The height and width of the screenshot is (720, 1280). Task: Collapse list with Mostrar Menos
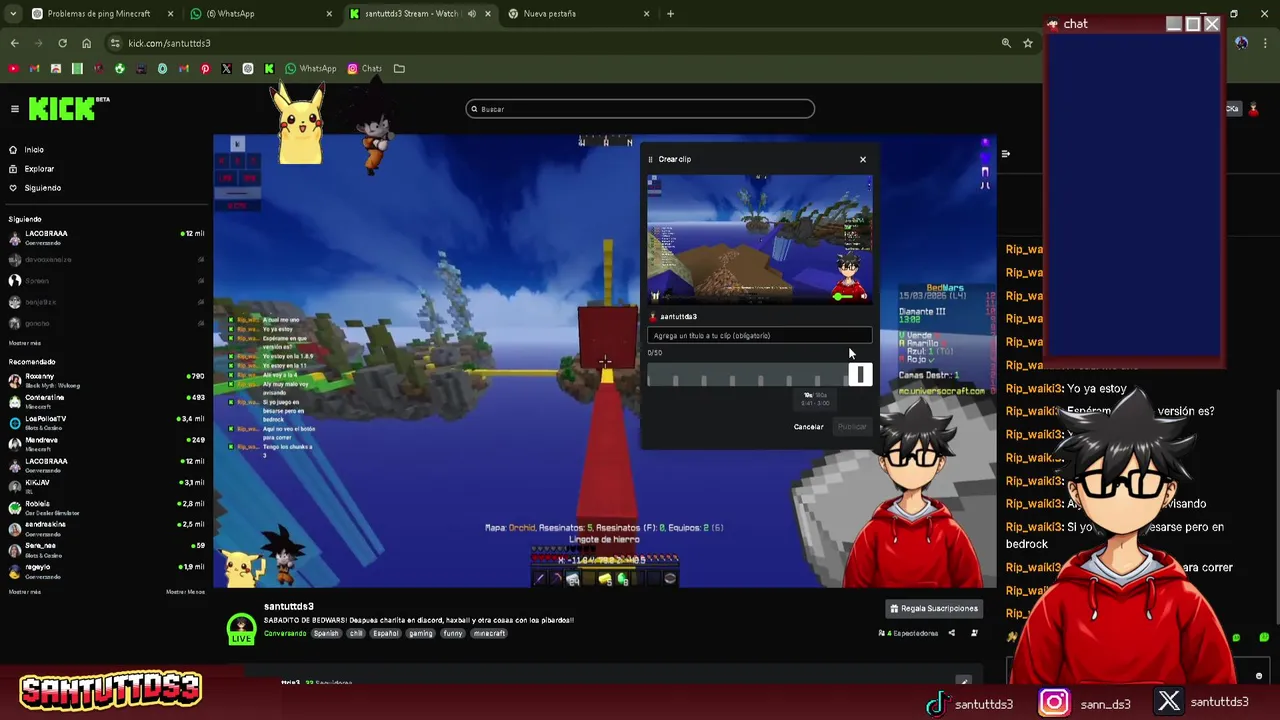[x=185, y=592]
